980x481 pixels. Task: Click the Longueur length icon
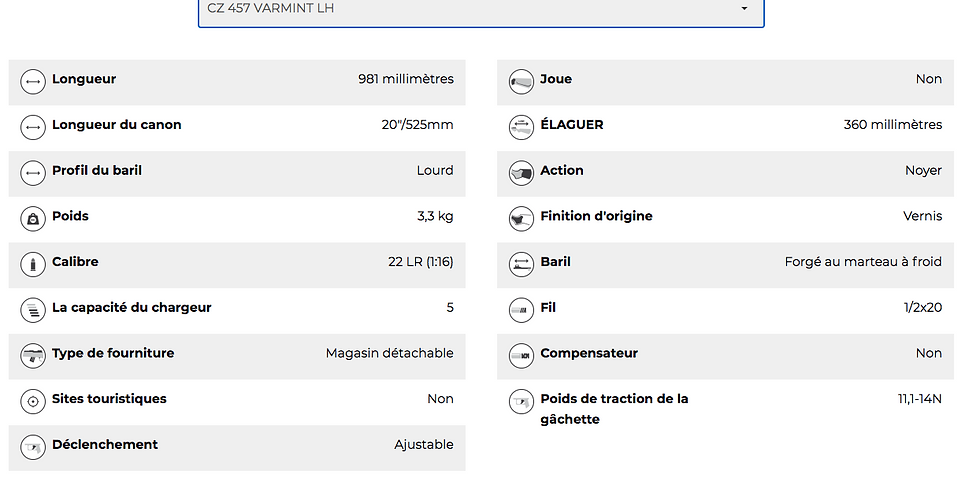(x=33, y=81)
